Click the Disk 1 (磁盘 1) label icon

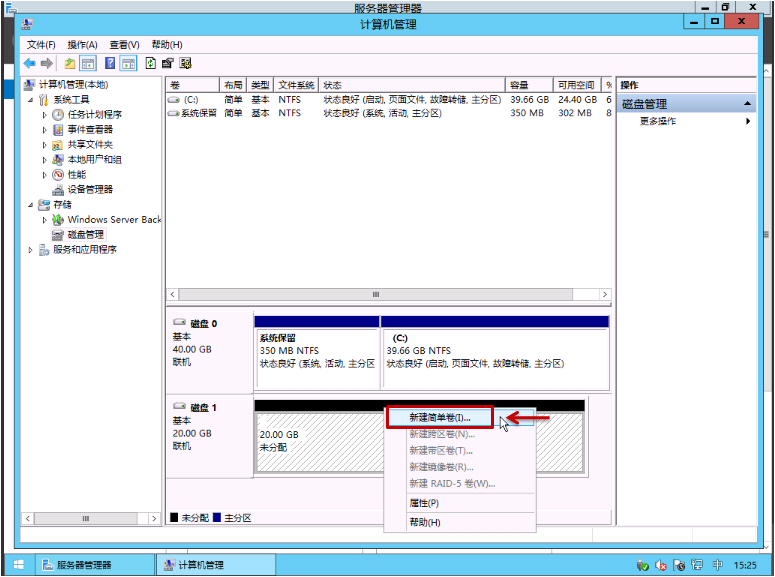pyautogui.click(x=179, y=406)
